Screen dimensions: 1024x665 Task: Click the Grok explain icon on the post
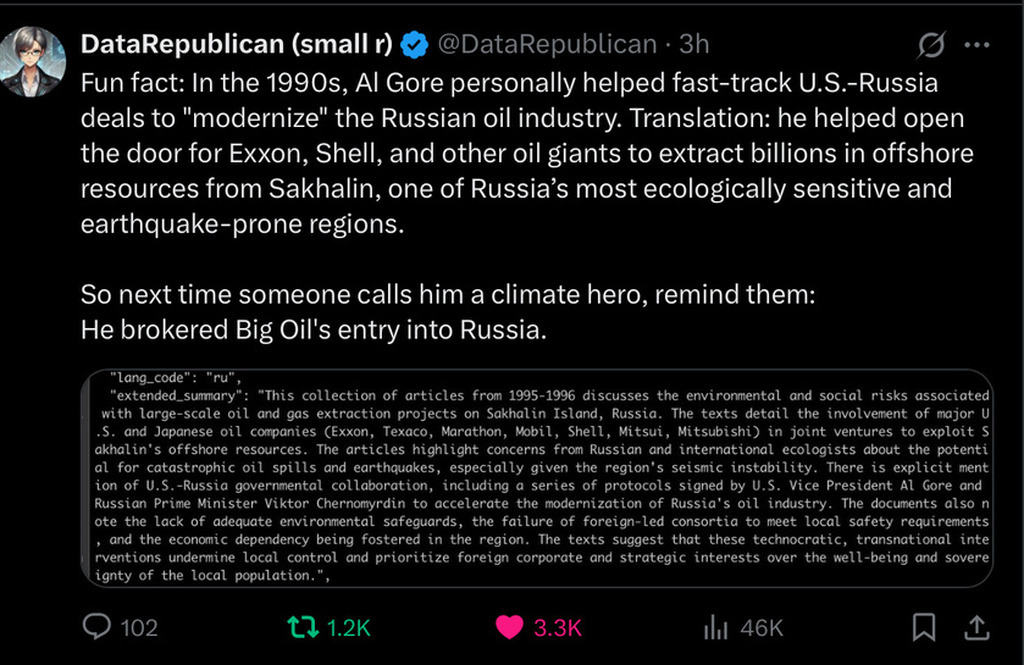tap(931, 44)
